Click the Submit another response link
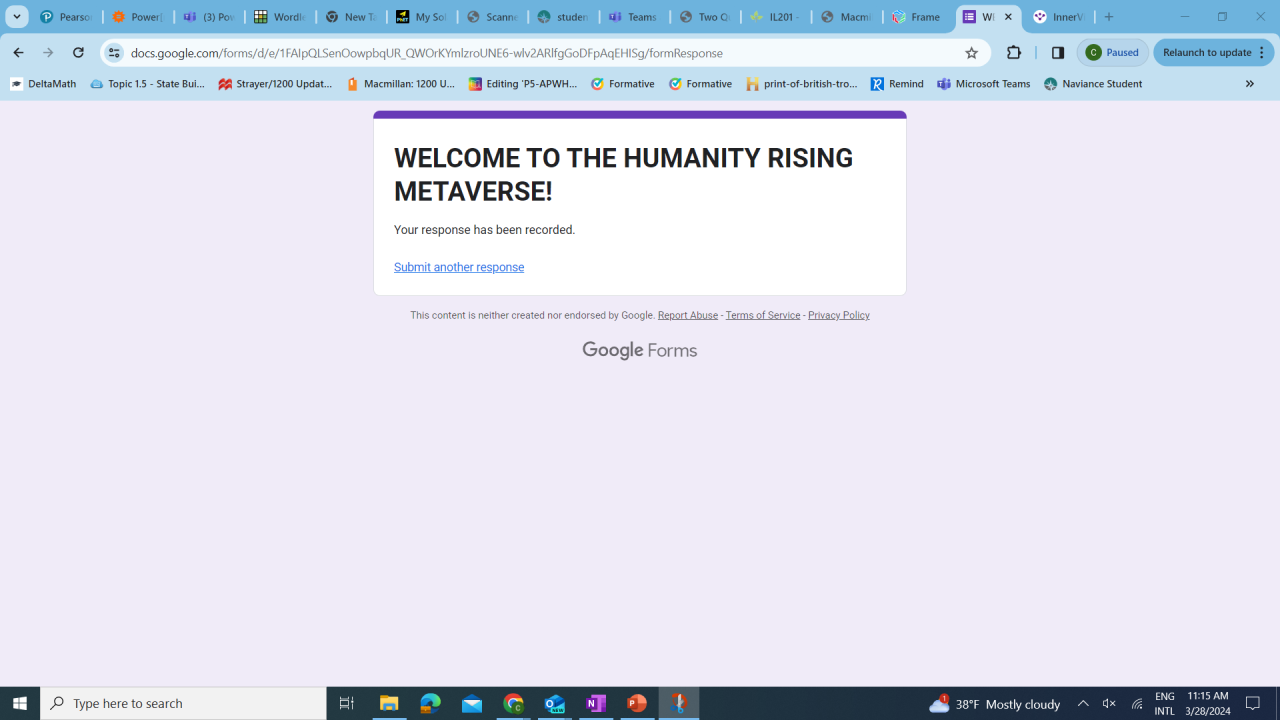The height and width of the screenshot is (720, 1280). click(x=459, y=267)
